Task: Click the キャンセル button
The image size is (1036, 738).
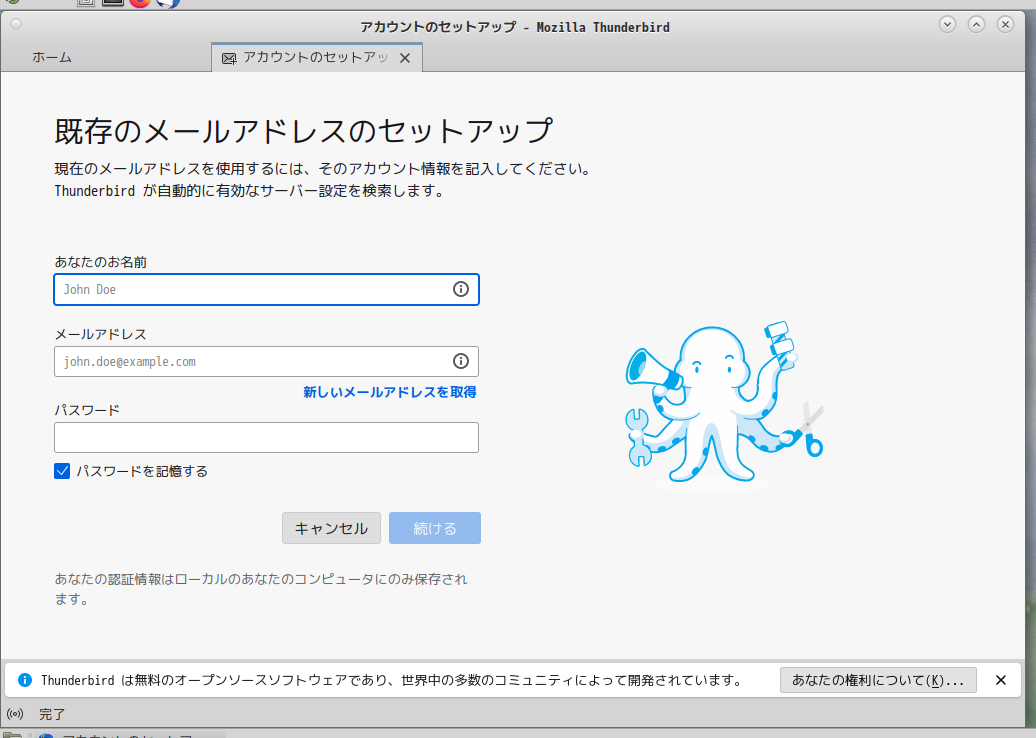Action: click(331, 528)
